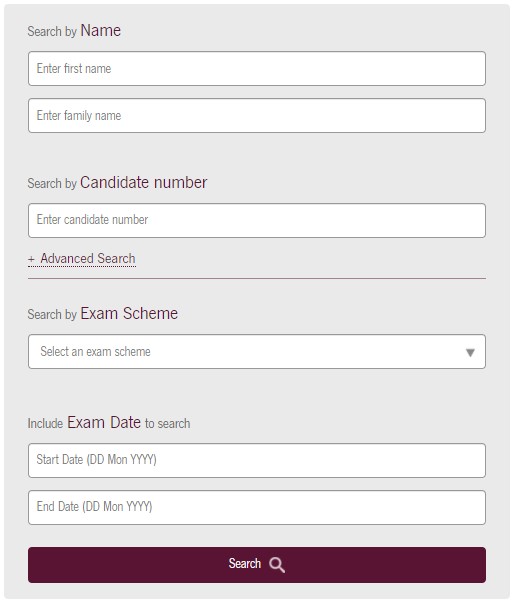Click the Advanced Search link text
The height and width of the screenshot is (607, 515).
(88, 258)
